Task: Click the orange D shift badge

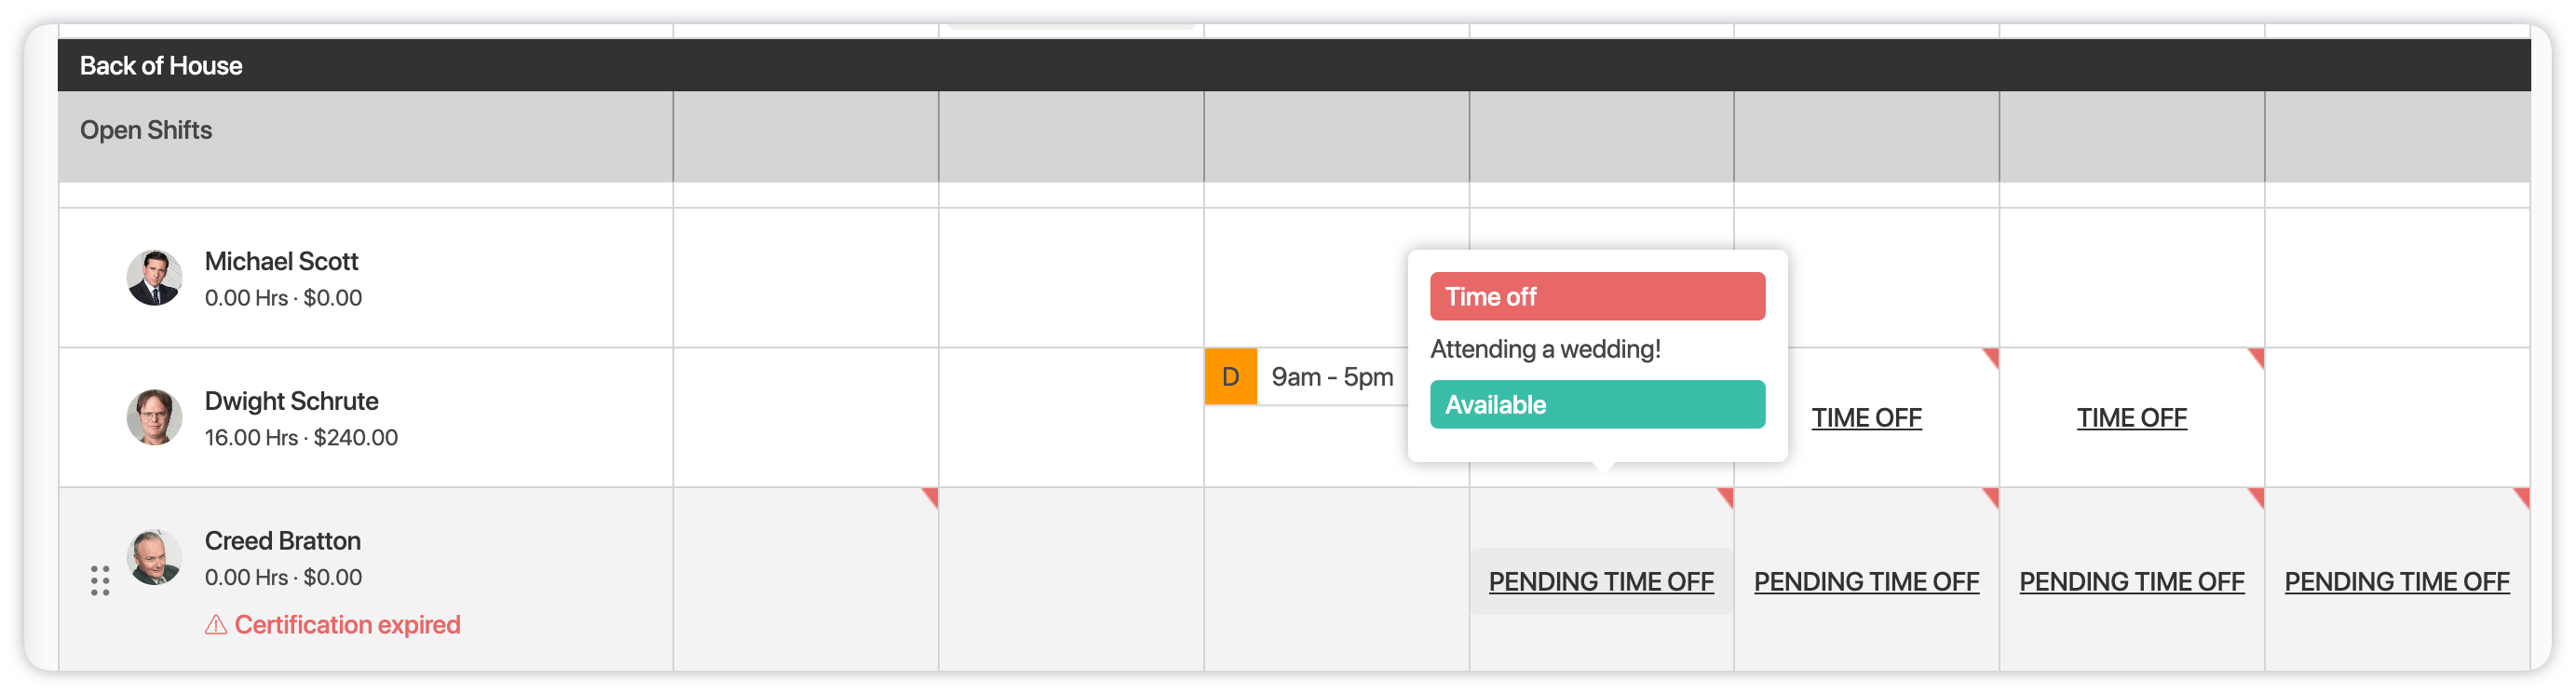Action: [x=1230, y=377]
